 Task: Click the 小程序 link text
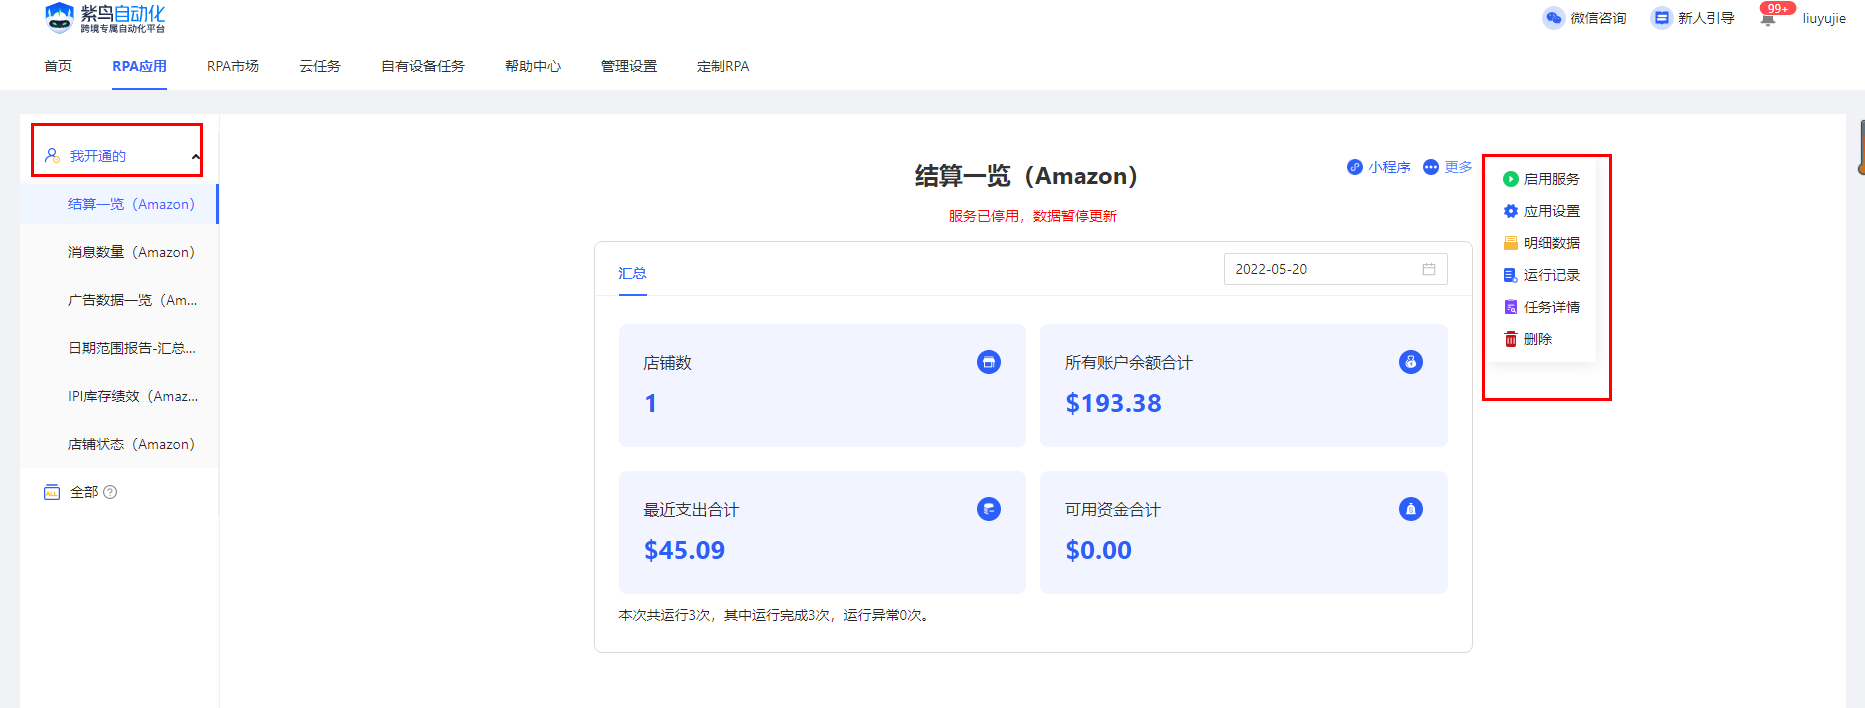1390,167
